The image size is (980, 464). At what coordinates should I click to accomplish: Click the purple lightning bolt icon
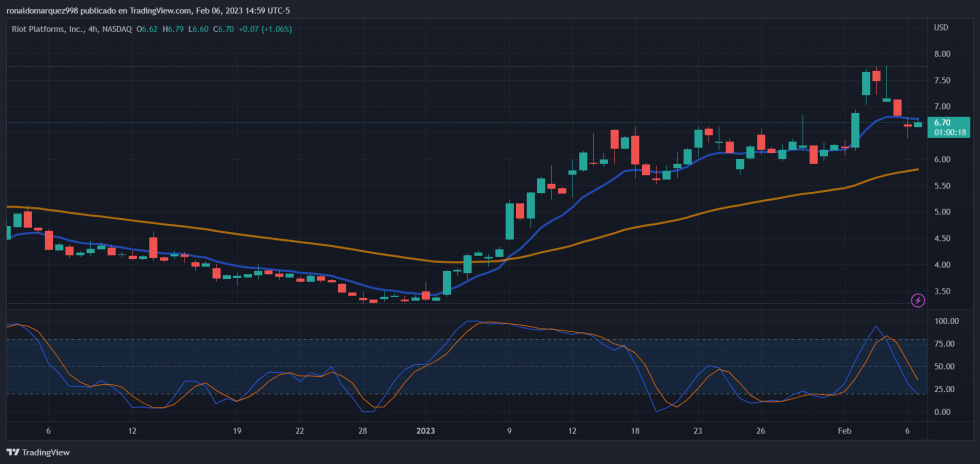coord(918,300)
